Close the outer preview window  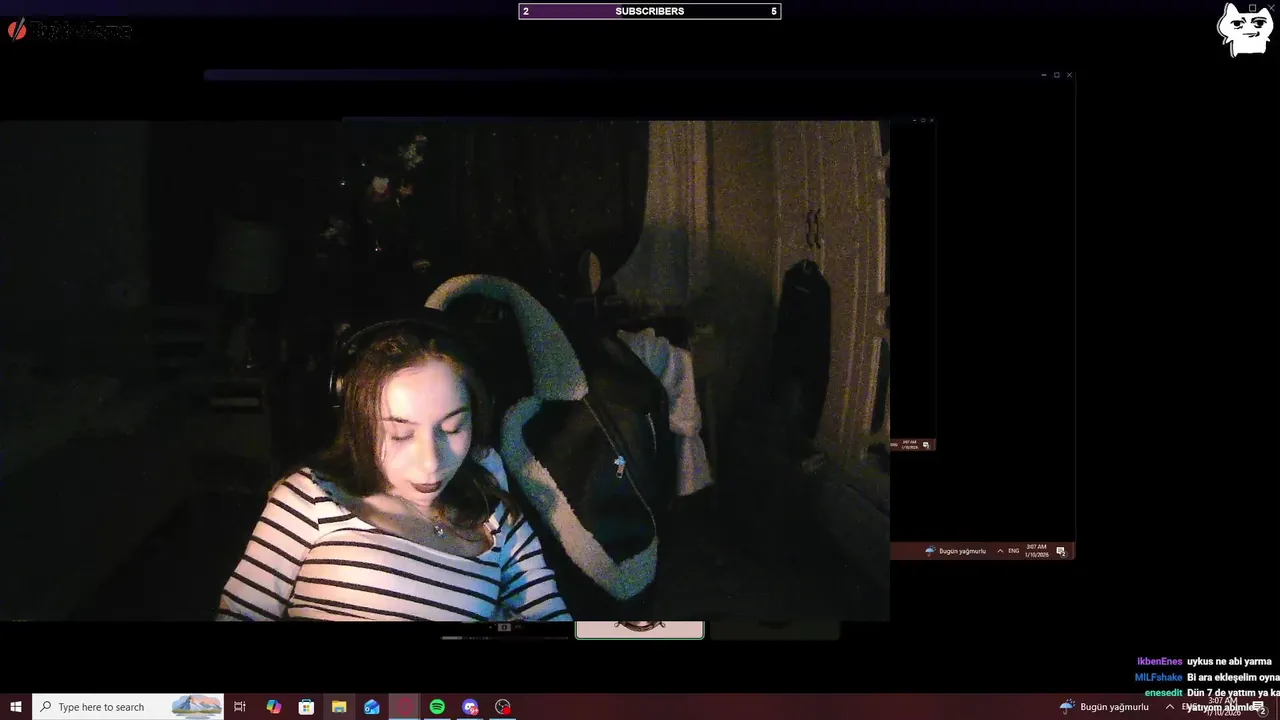click(1069, 75)
